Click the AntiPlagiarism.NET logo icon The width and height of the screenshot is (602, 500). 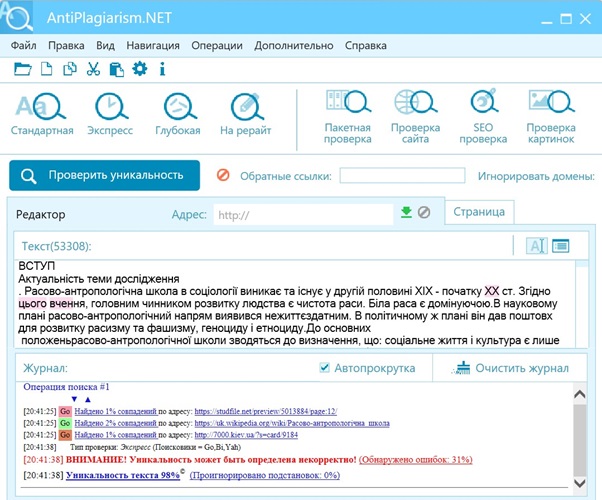(17, 17)
